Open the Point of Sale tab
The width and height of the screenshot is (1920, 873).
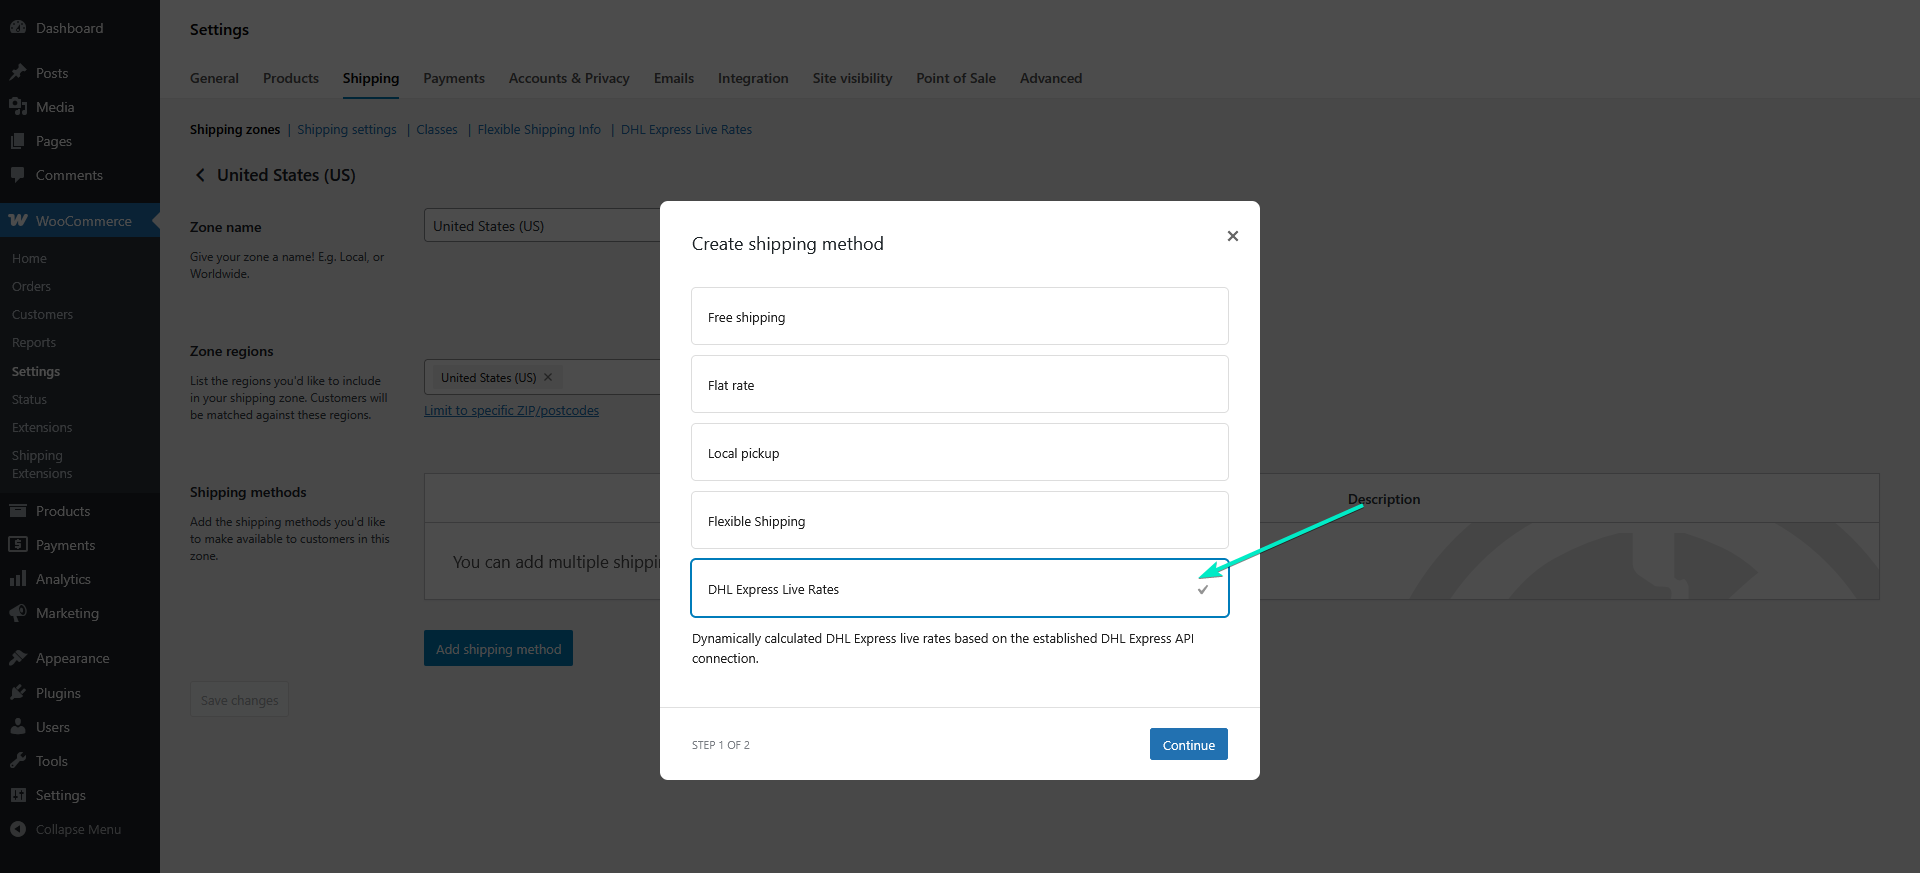coord(956,78)
